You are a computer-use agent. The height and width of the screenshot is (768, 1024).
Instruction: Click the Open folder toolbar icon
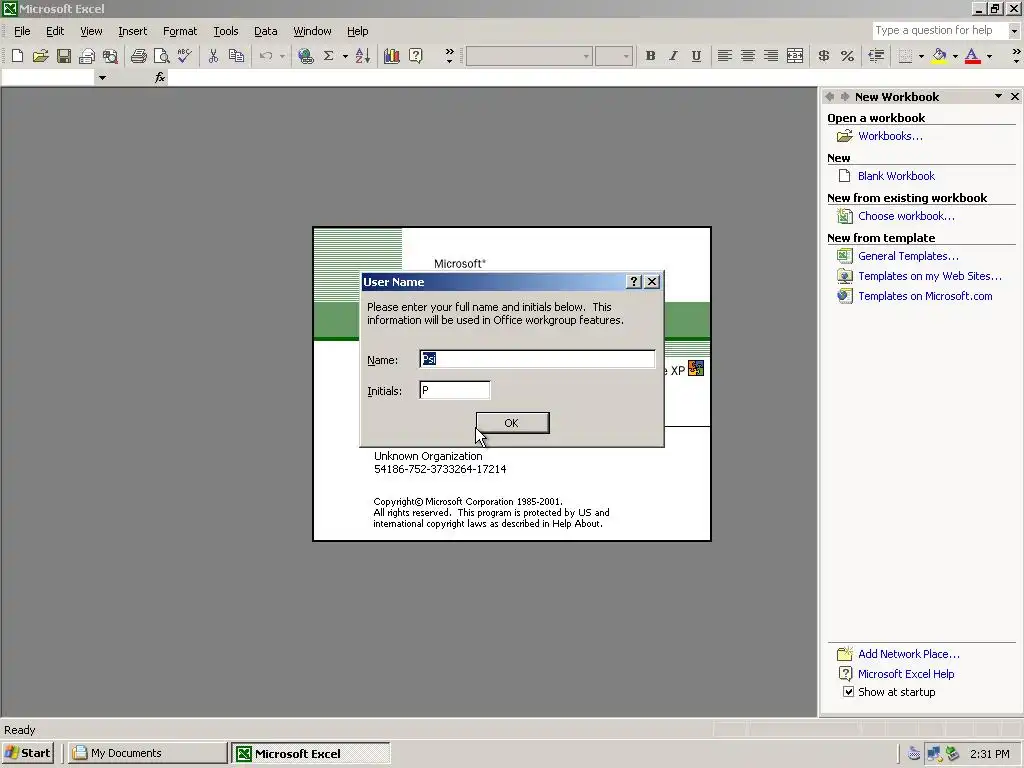(x=40, y=56)
